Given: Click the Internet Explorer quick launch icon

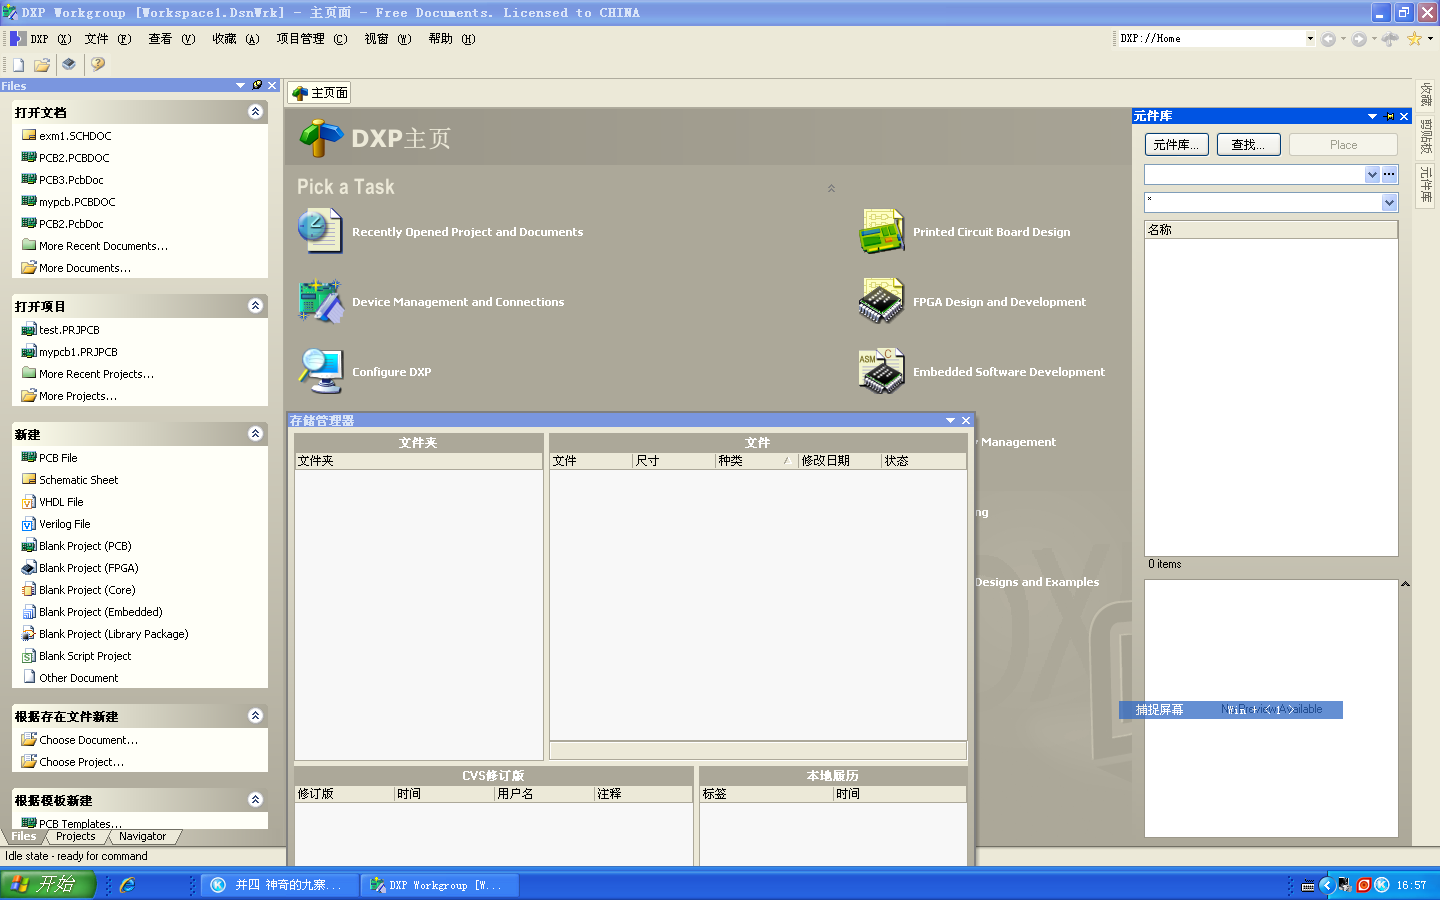Looking at the screenshot, I should (x=127, y=885).
